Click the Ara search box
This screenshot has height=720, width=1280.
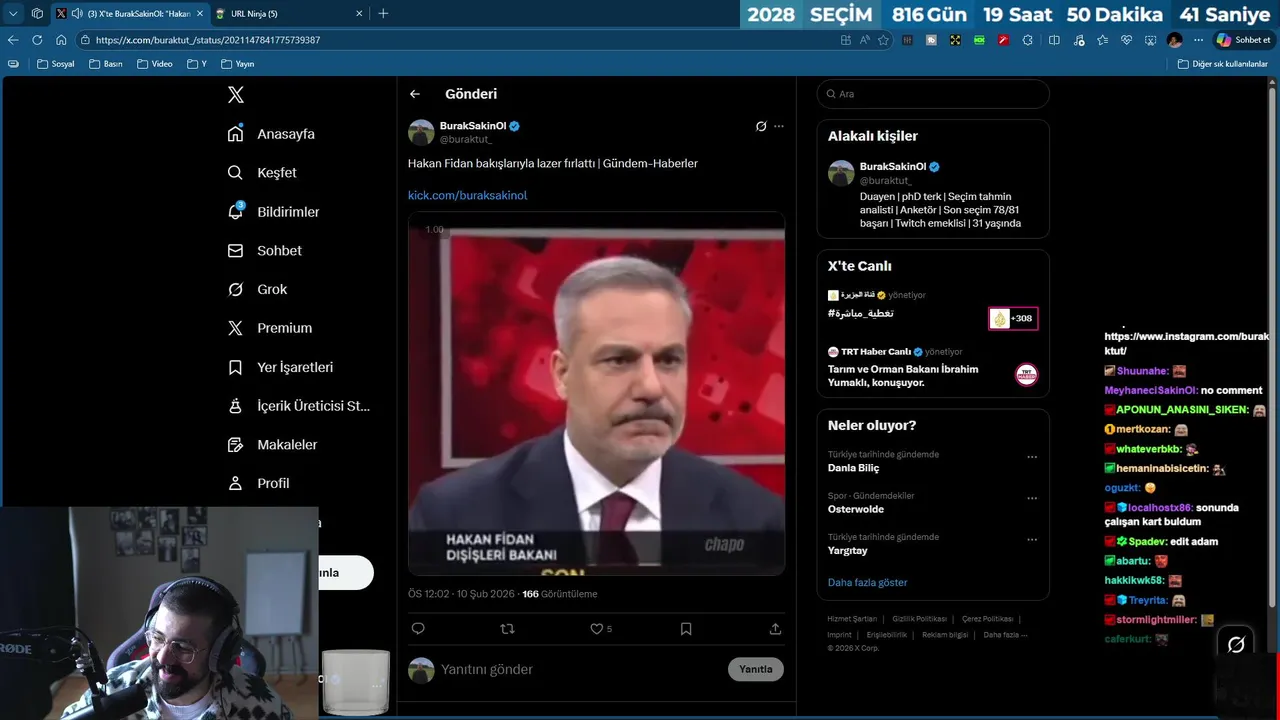pos(933,94)
